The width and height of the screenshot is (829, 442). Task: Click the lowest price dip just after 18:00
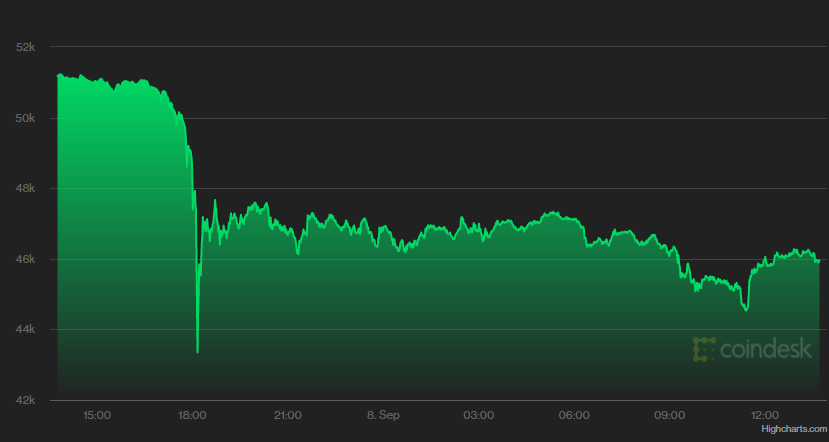point(197,351)
